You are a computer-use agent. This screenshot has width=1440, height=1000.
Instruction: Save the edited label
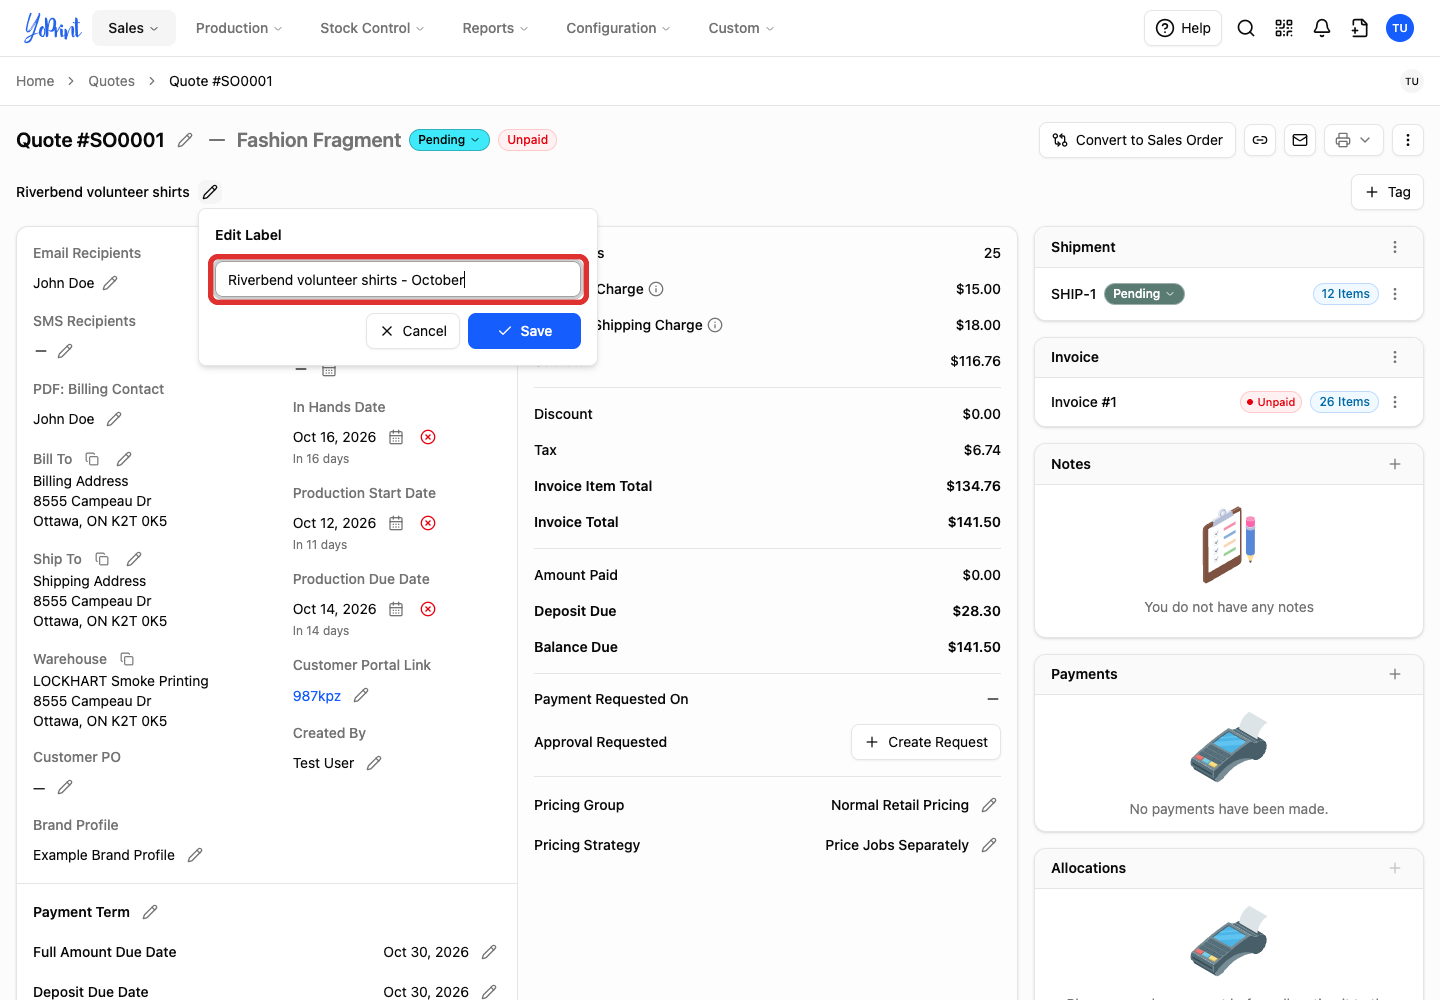[x=524, y=331]
